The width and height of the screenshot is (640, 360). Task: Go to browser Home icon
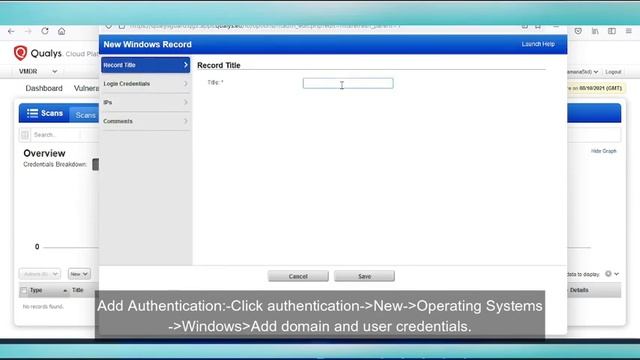(x=62, y=31)
